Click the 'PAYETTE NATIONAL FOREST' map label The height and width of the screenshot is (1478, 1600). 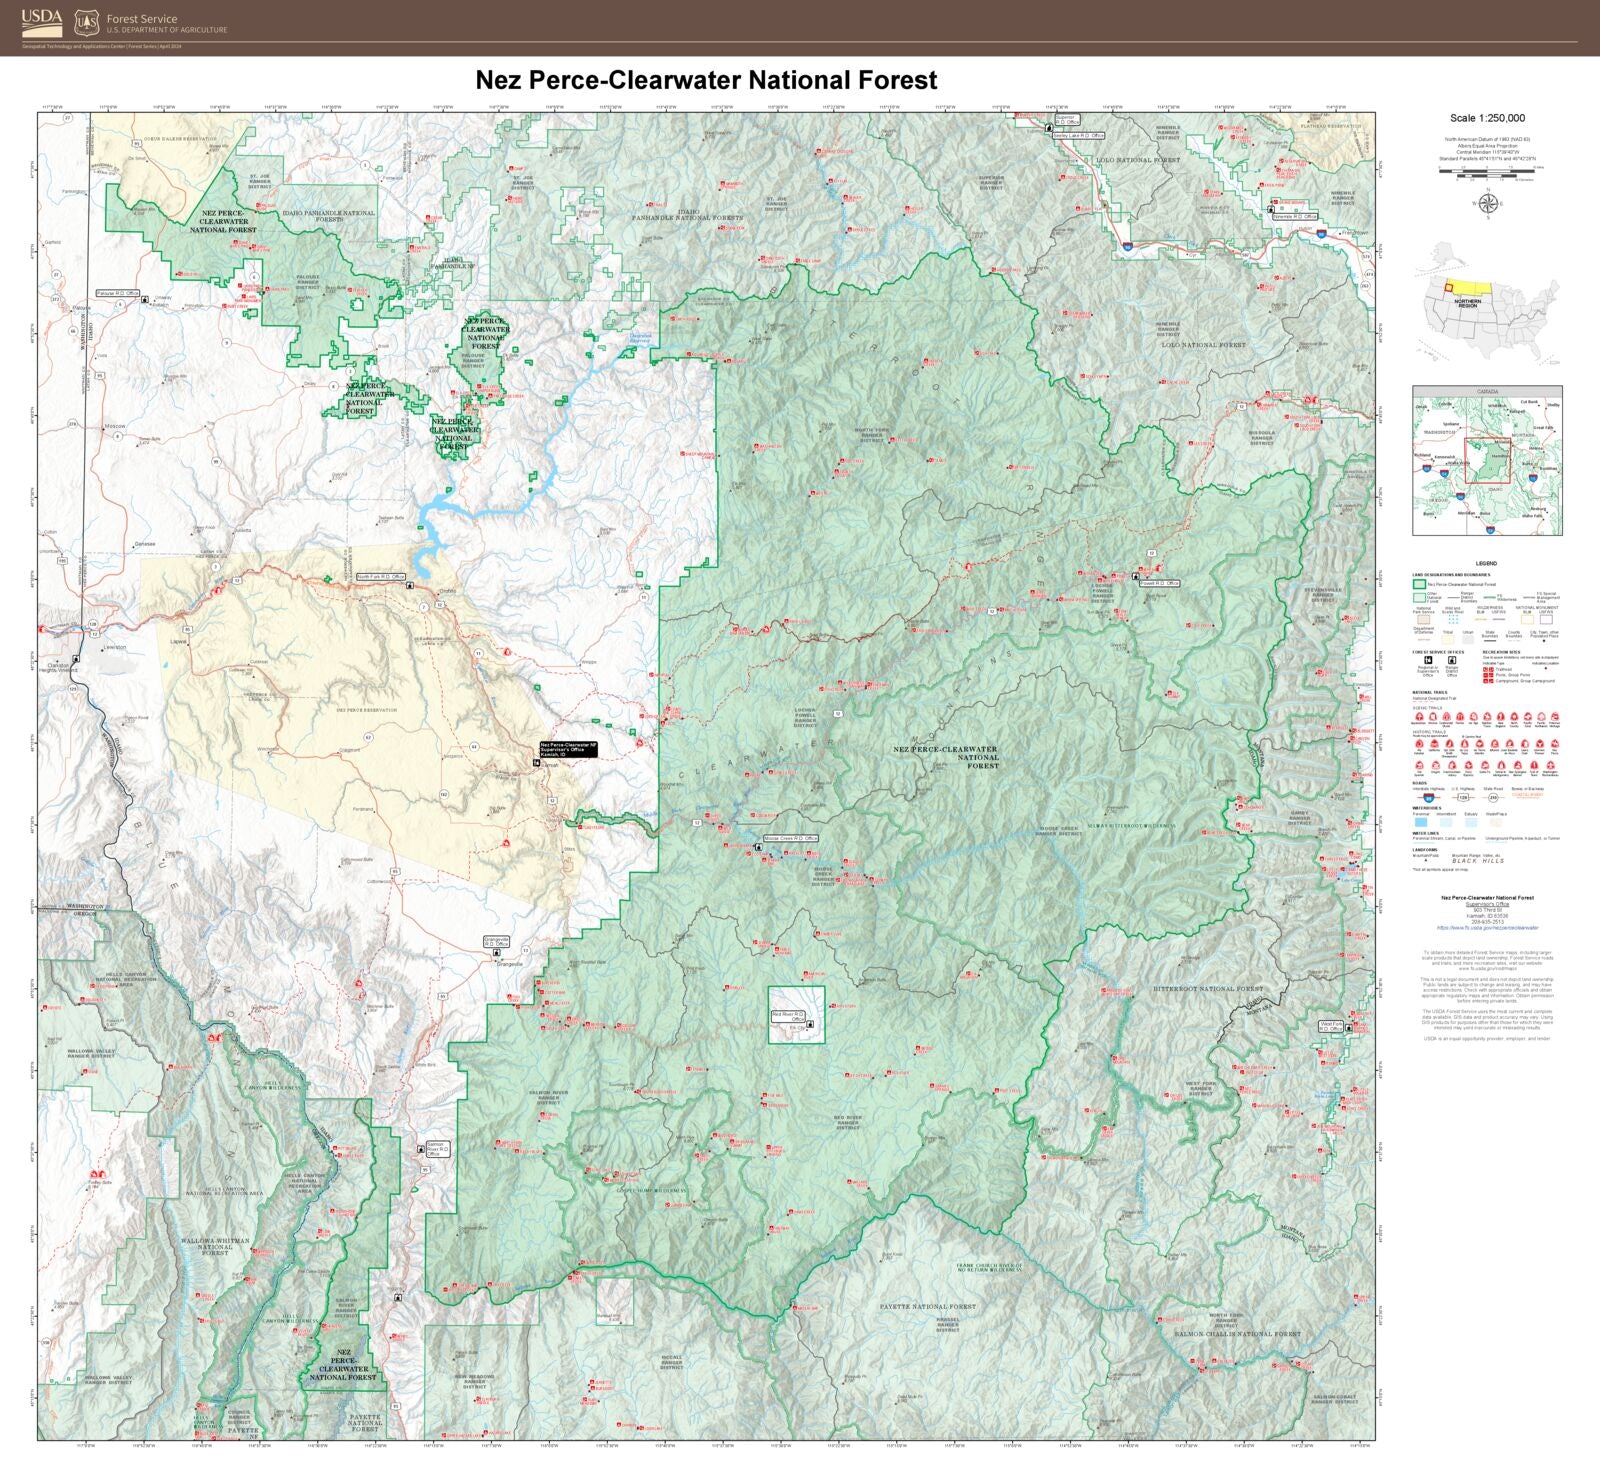click(x=928, y=1306)
